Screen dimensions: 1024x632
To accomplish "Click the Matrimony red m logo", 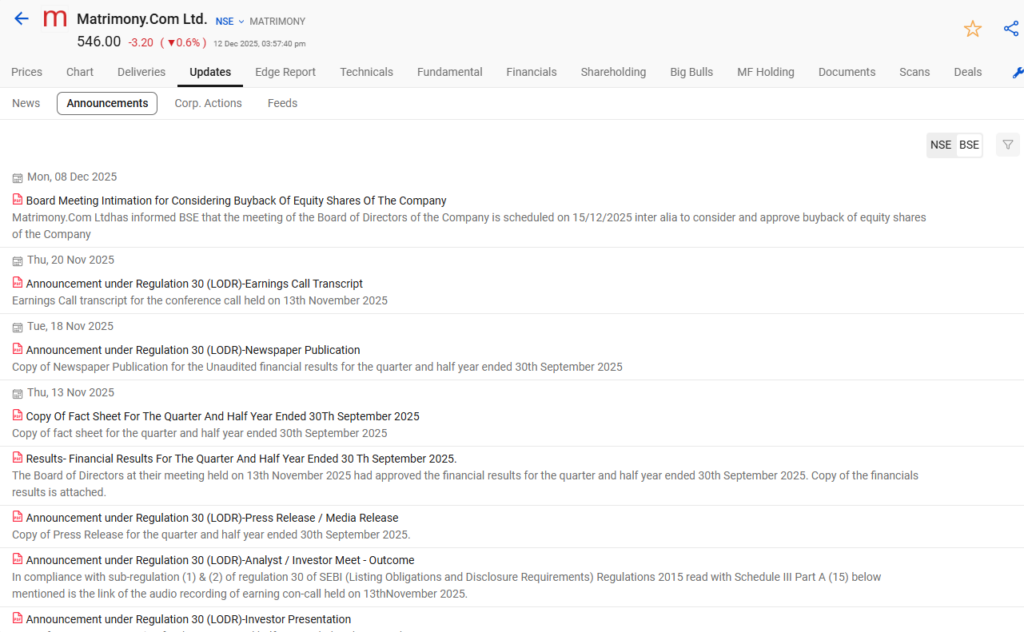I will (x=55, y=18).
